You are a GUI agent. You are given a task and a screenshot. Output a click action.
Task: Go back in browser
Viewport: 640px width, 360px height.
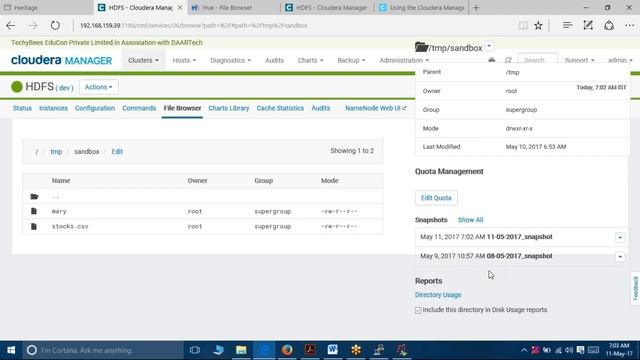pyautogui.click(x=11, y=25)
